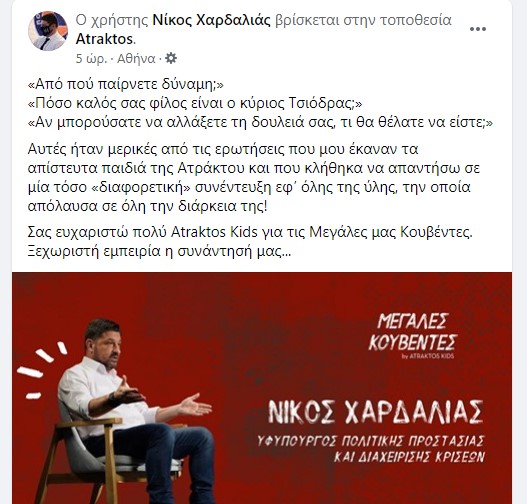Screen dimensions: 527x504
Task: Click the question mentioning κύριος Τσιόδρας
Action: (x=195, y=103)
